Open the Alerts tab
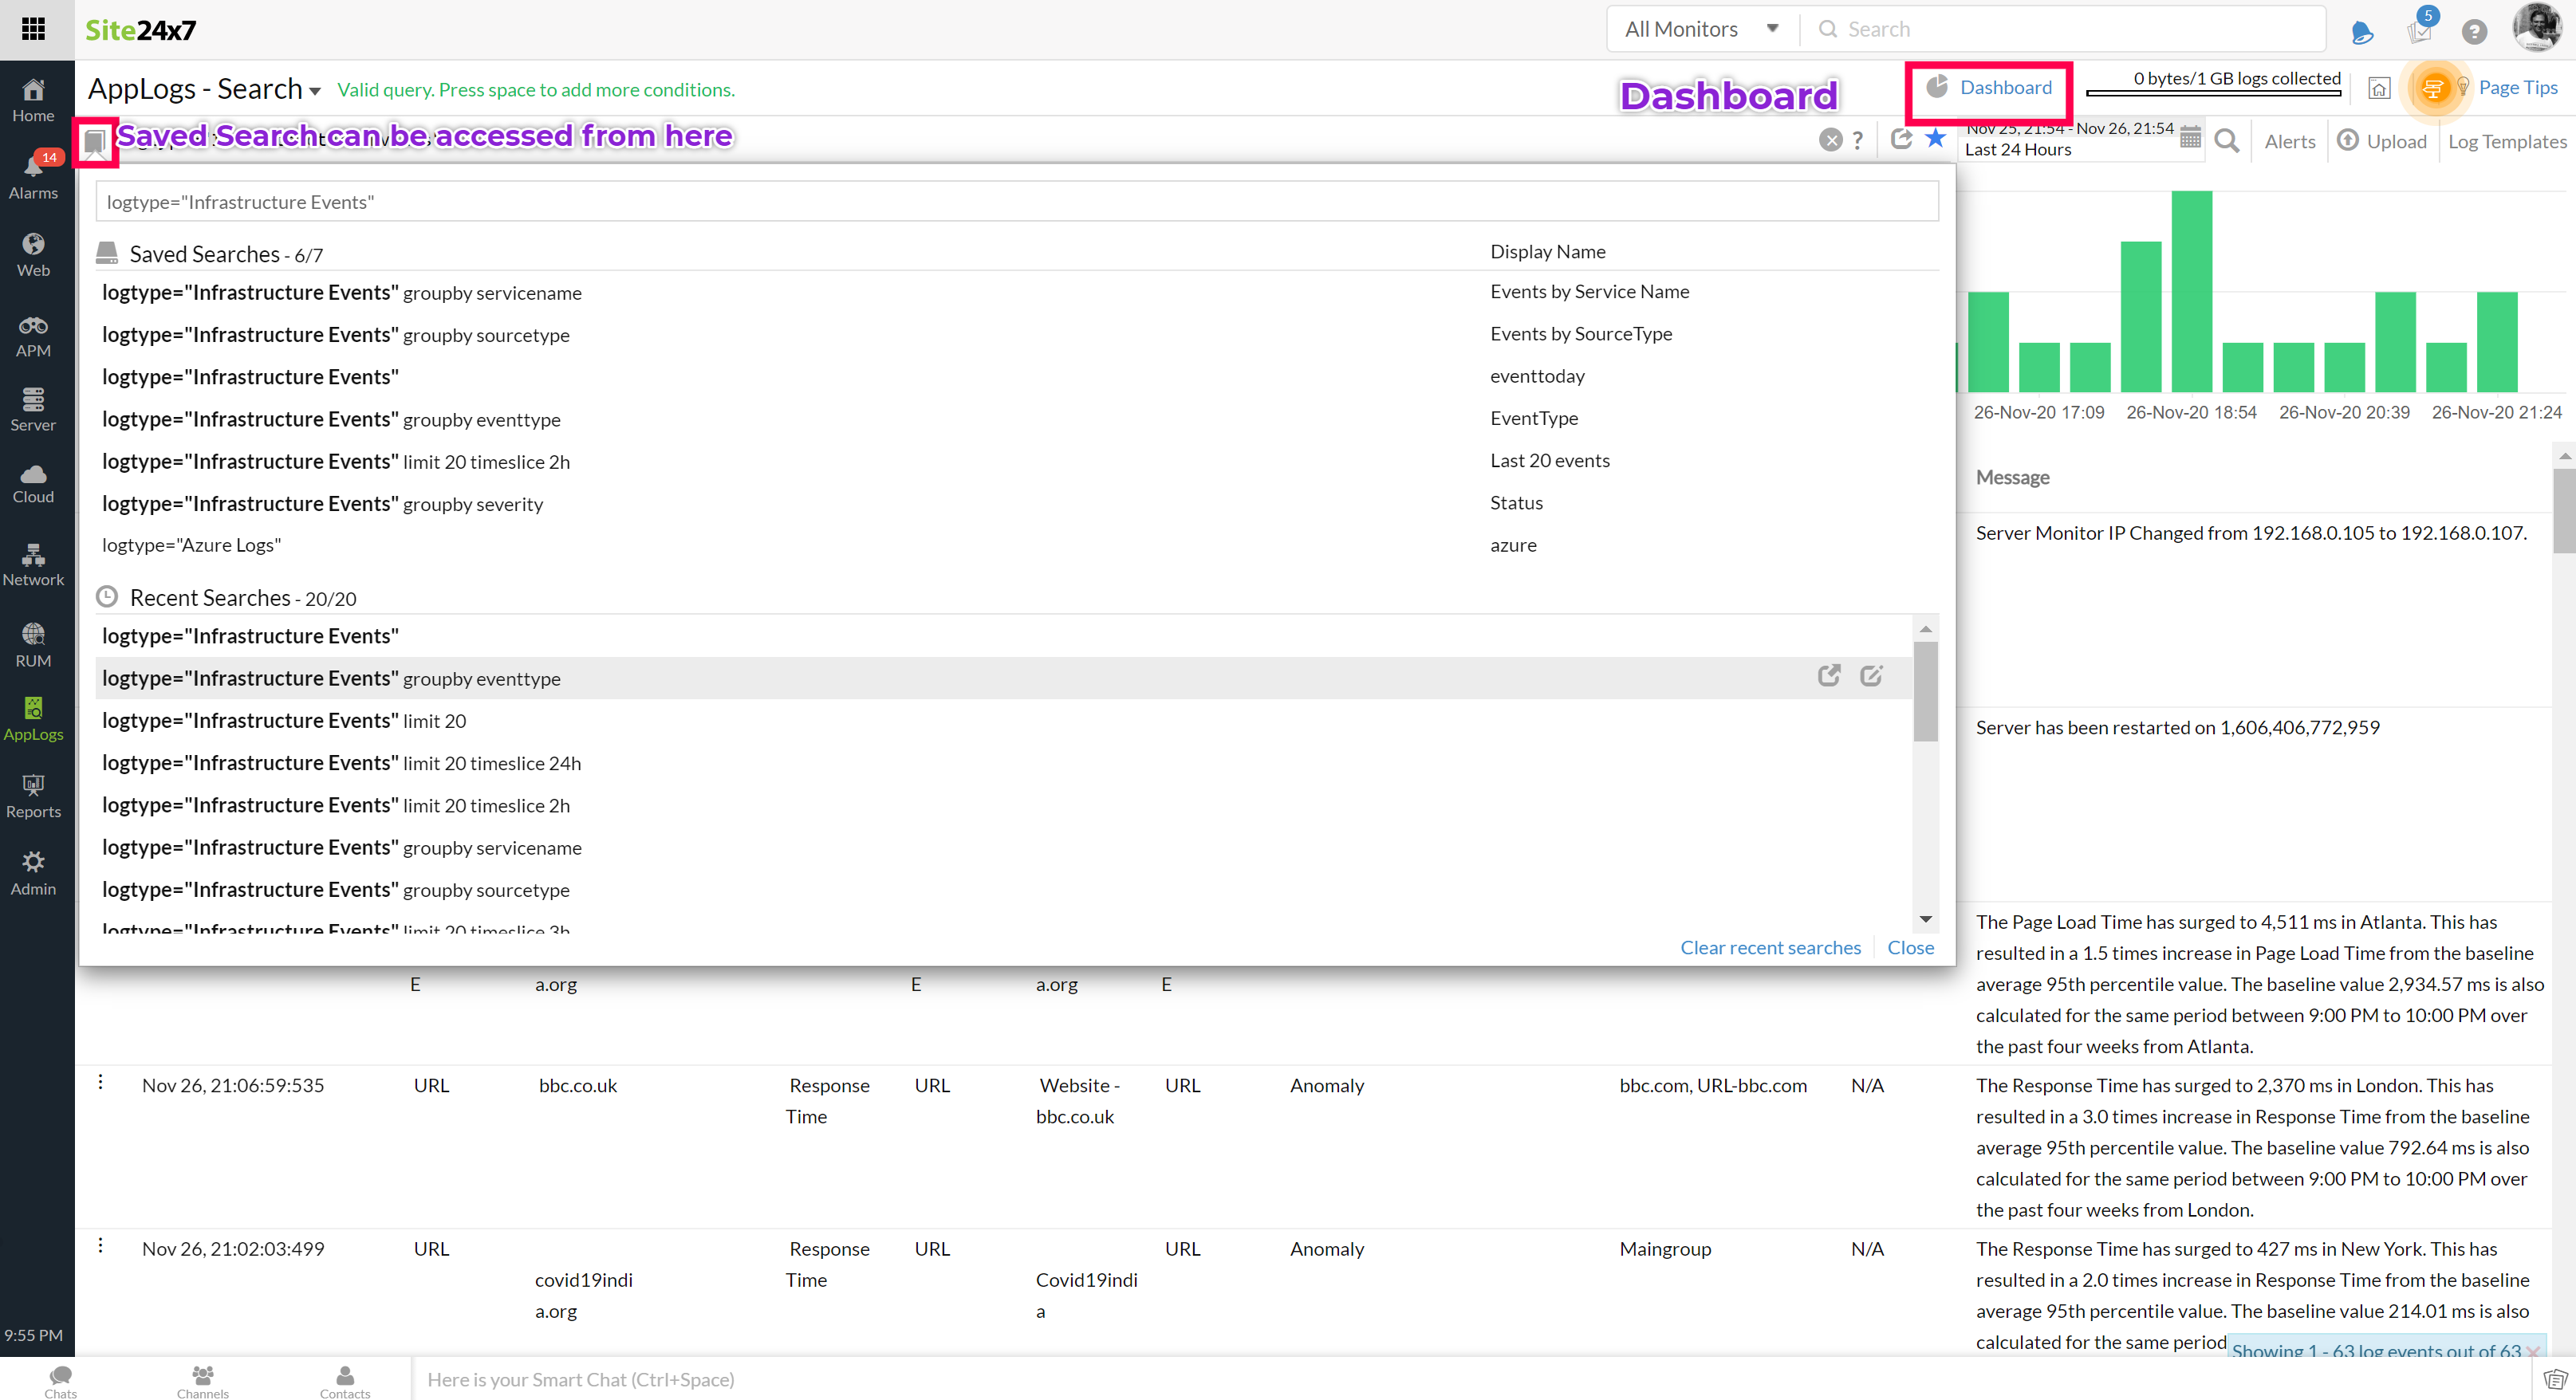 (x=2289, y=141)
